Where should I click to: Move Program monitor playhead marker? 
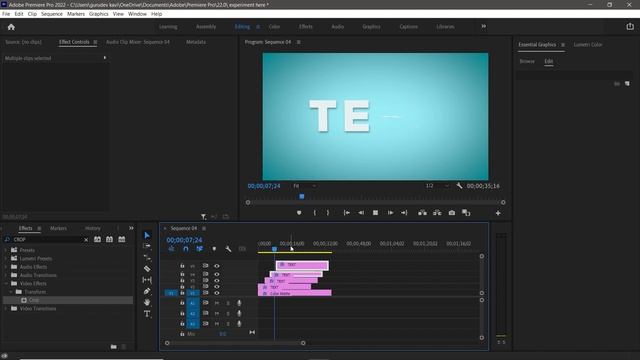(302, 196)
